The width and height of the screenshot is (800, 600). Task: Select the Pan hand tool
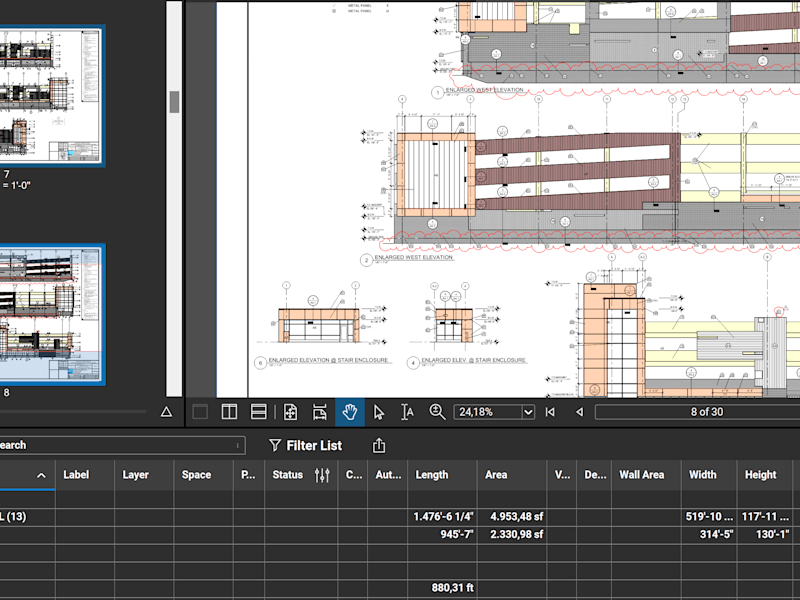[x=349, y=412]
